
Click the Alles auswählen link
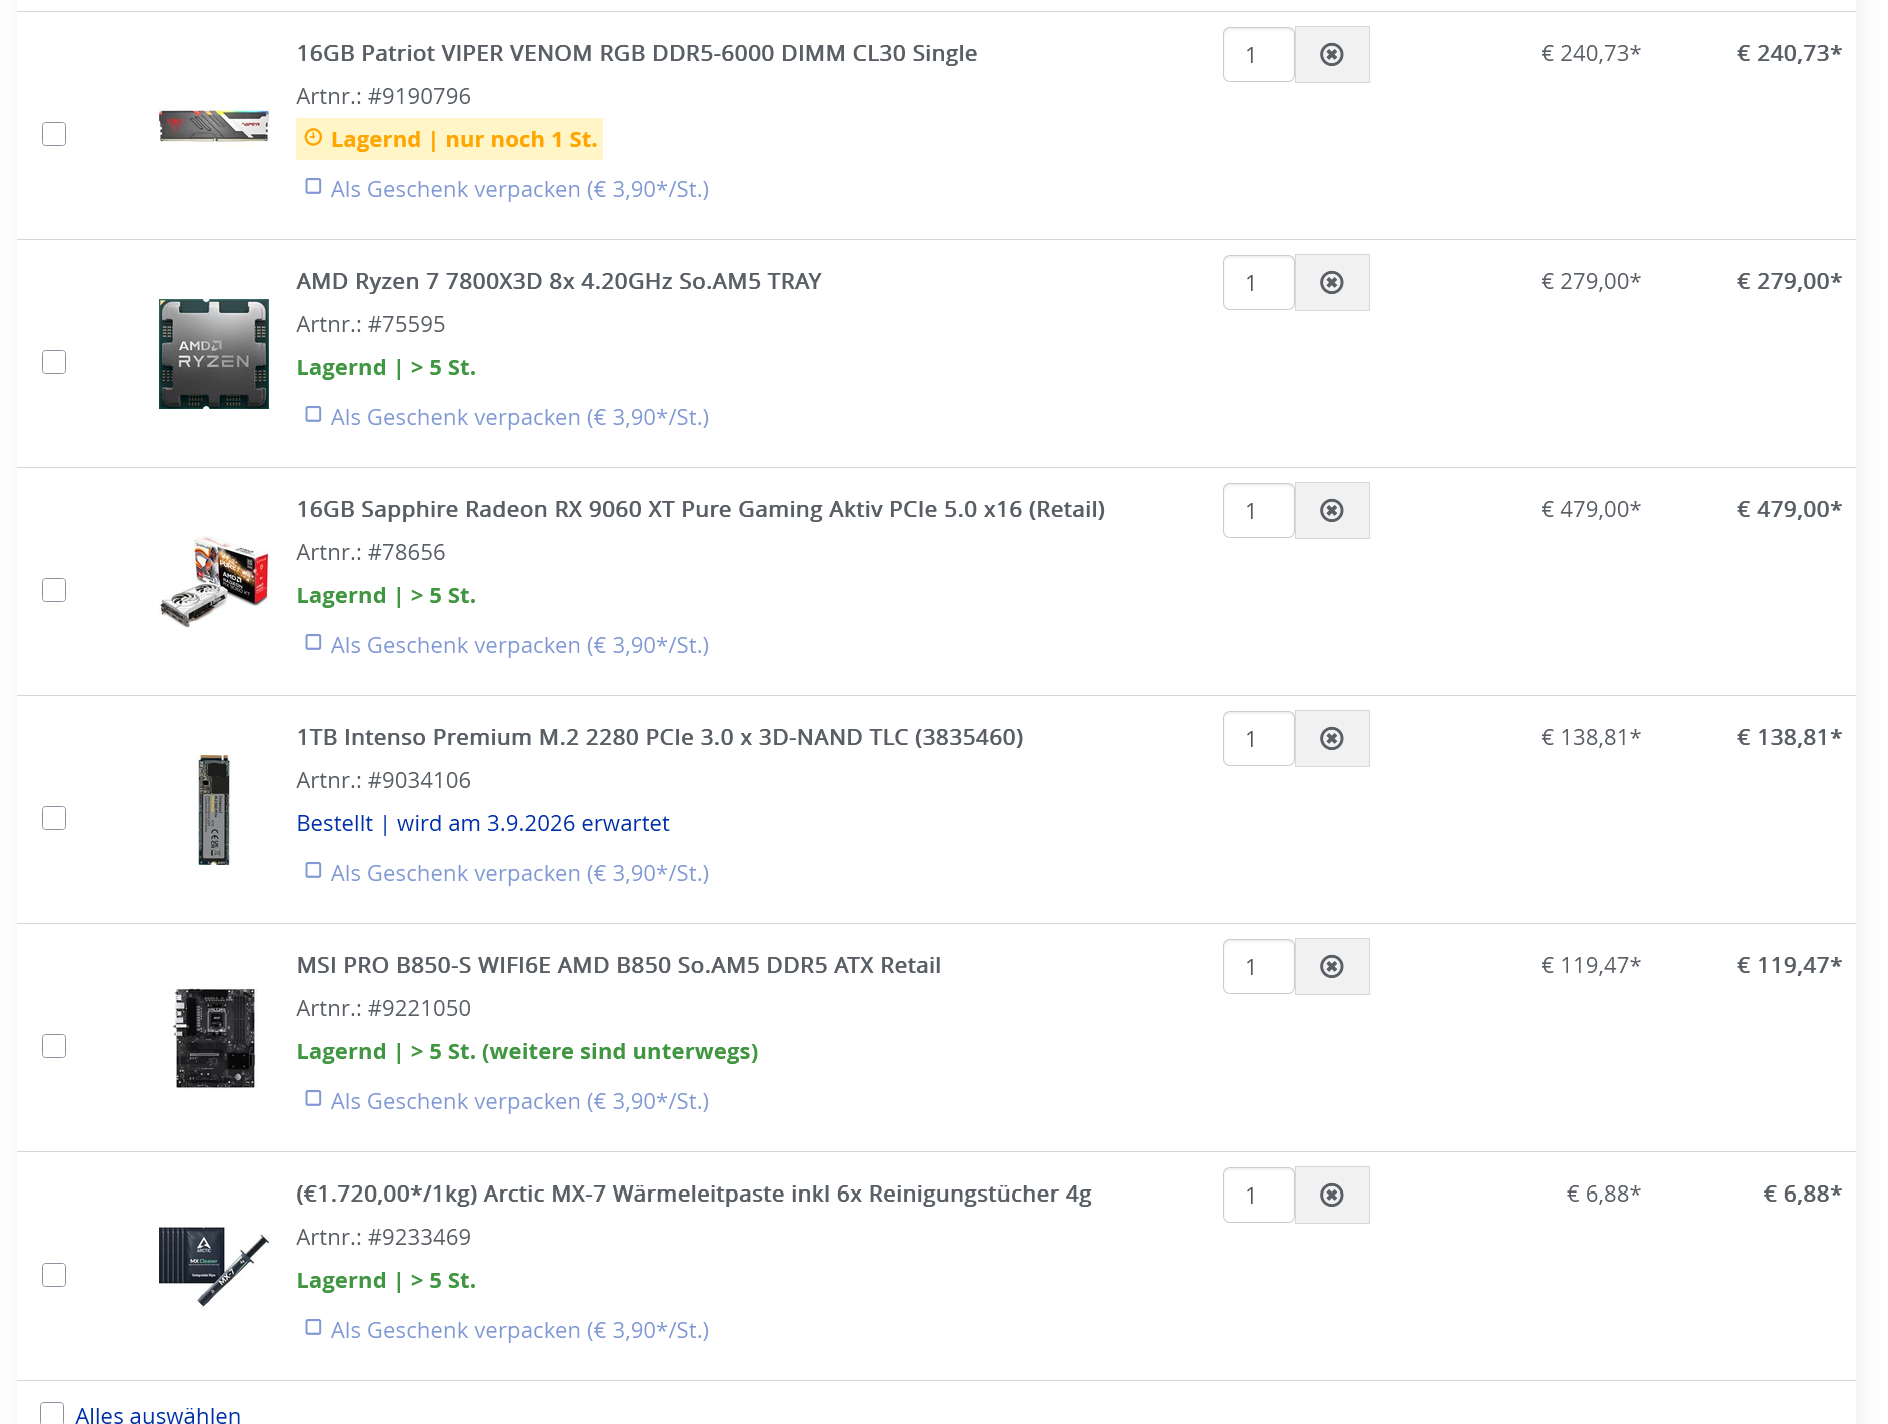158,1414
